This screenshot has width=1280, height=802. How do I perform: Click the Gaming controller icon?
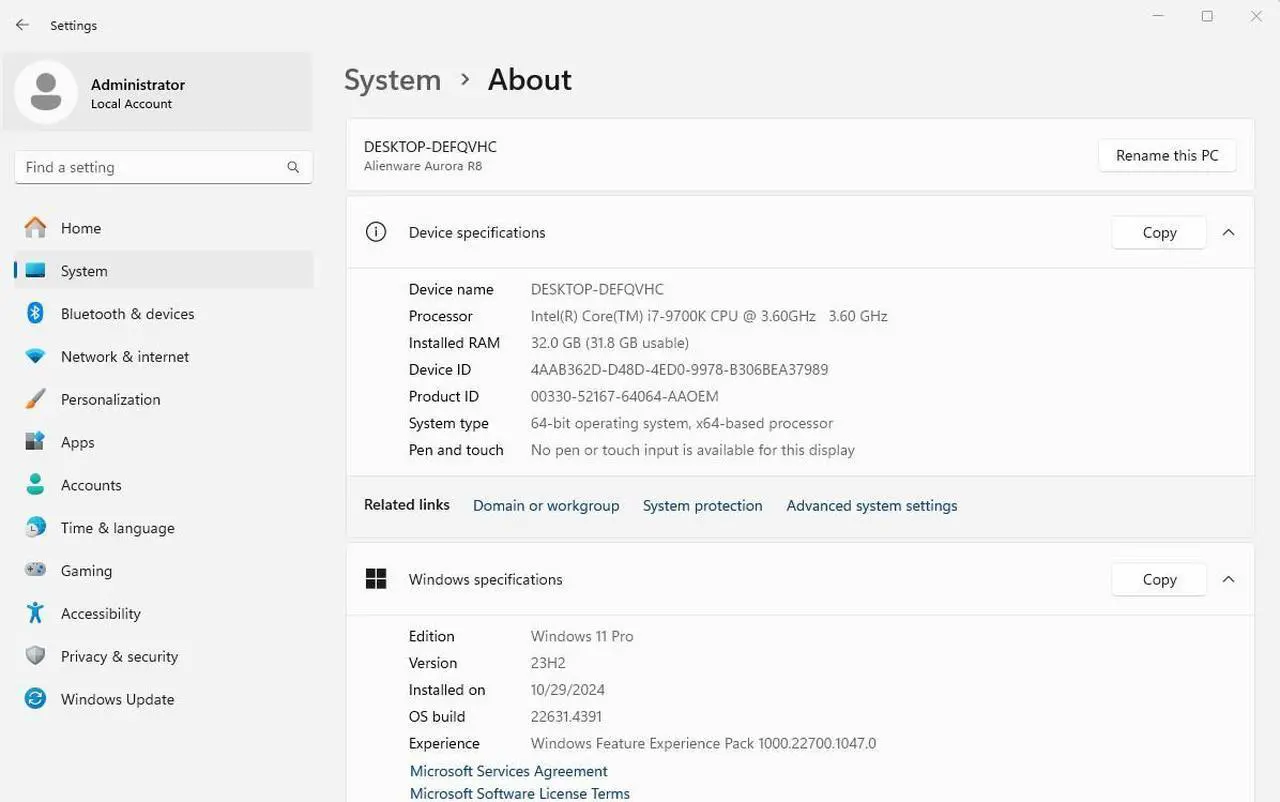(x=35, y=570)
